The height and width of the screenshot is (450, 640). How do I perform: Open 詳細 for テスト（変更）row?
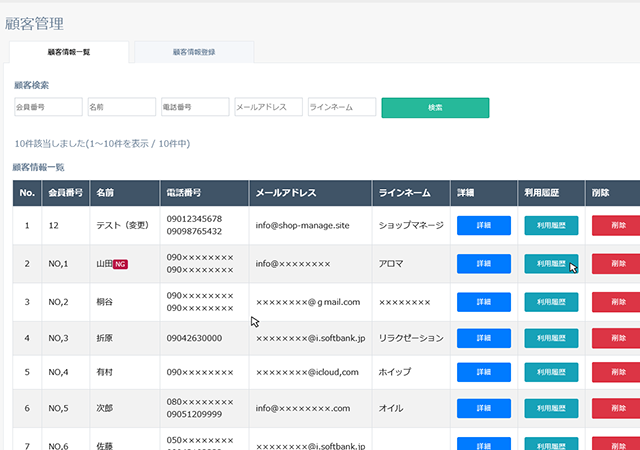[484, 225]
